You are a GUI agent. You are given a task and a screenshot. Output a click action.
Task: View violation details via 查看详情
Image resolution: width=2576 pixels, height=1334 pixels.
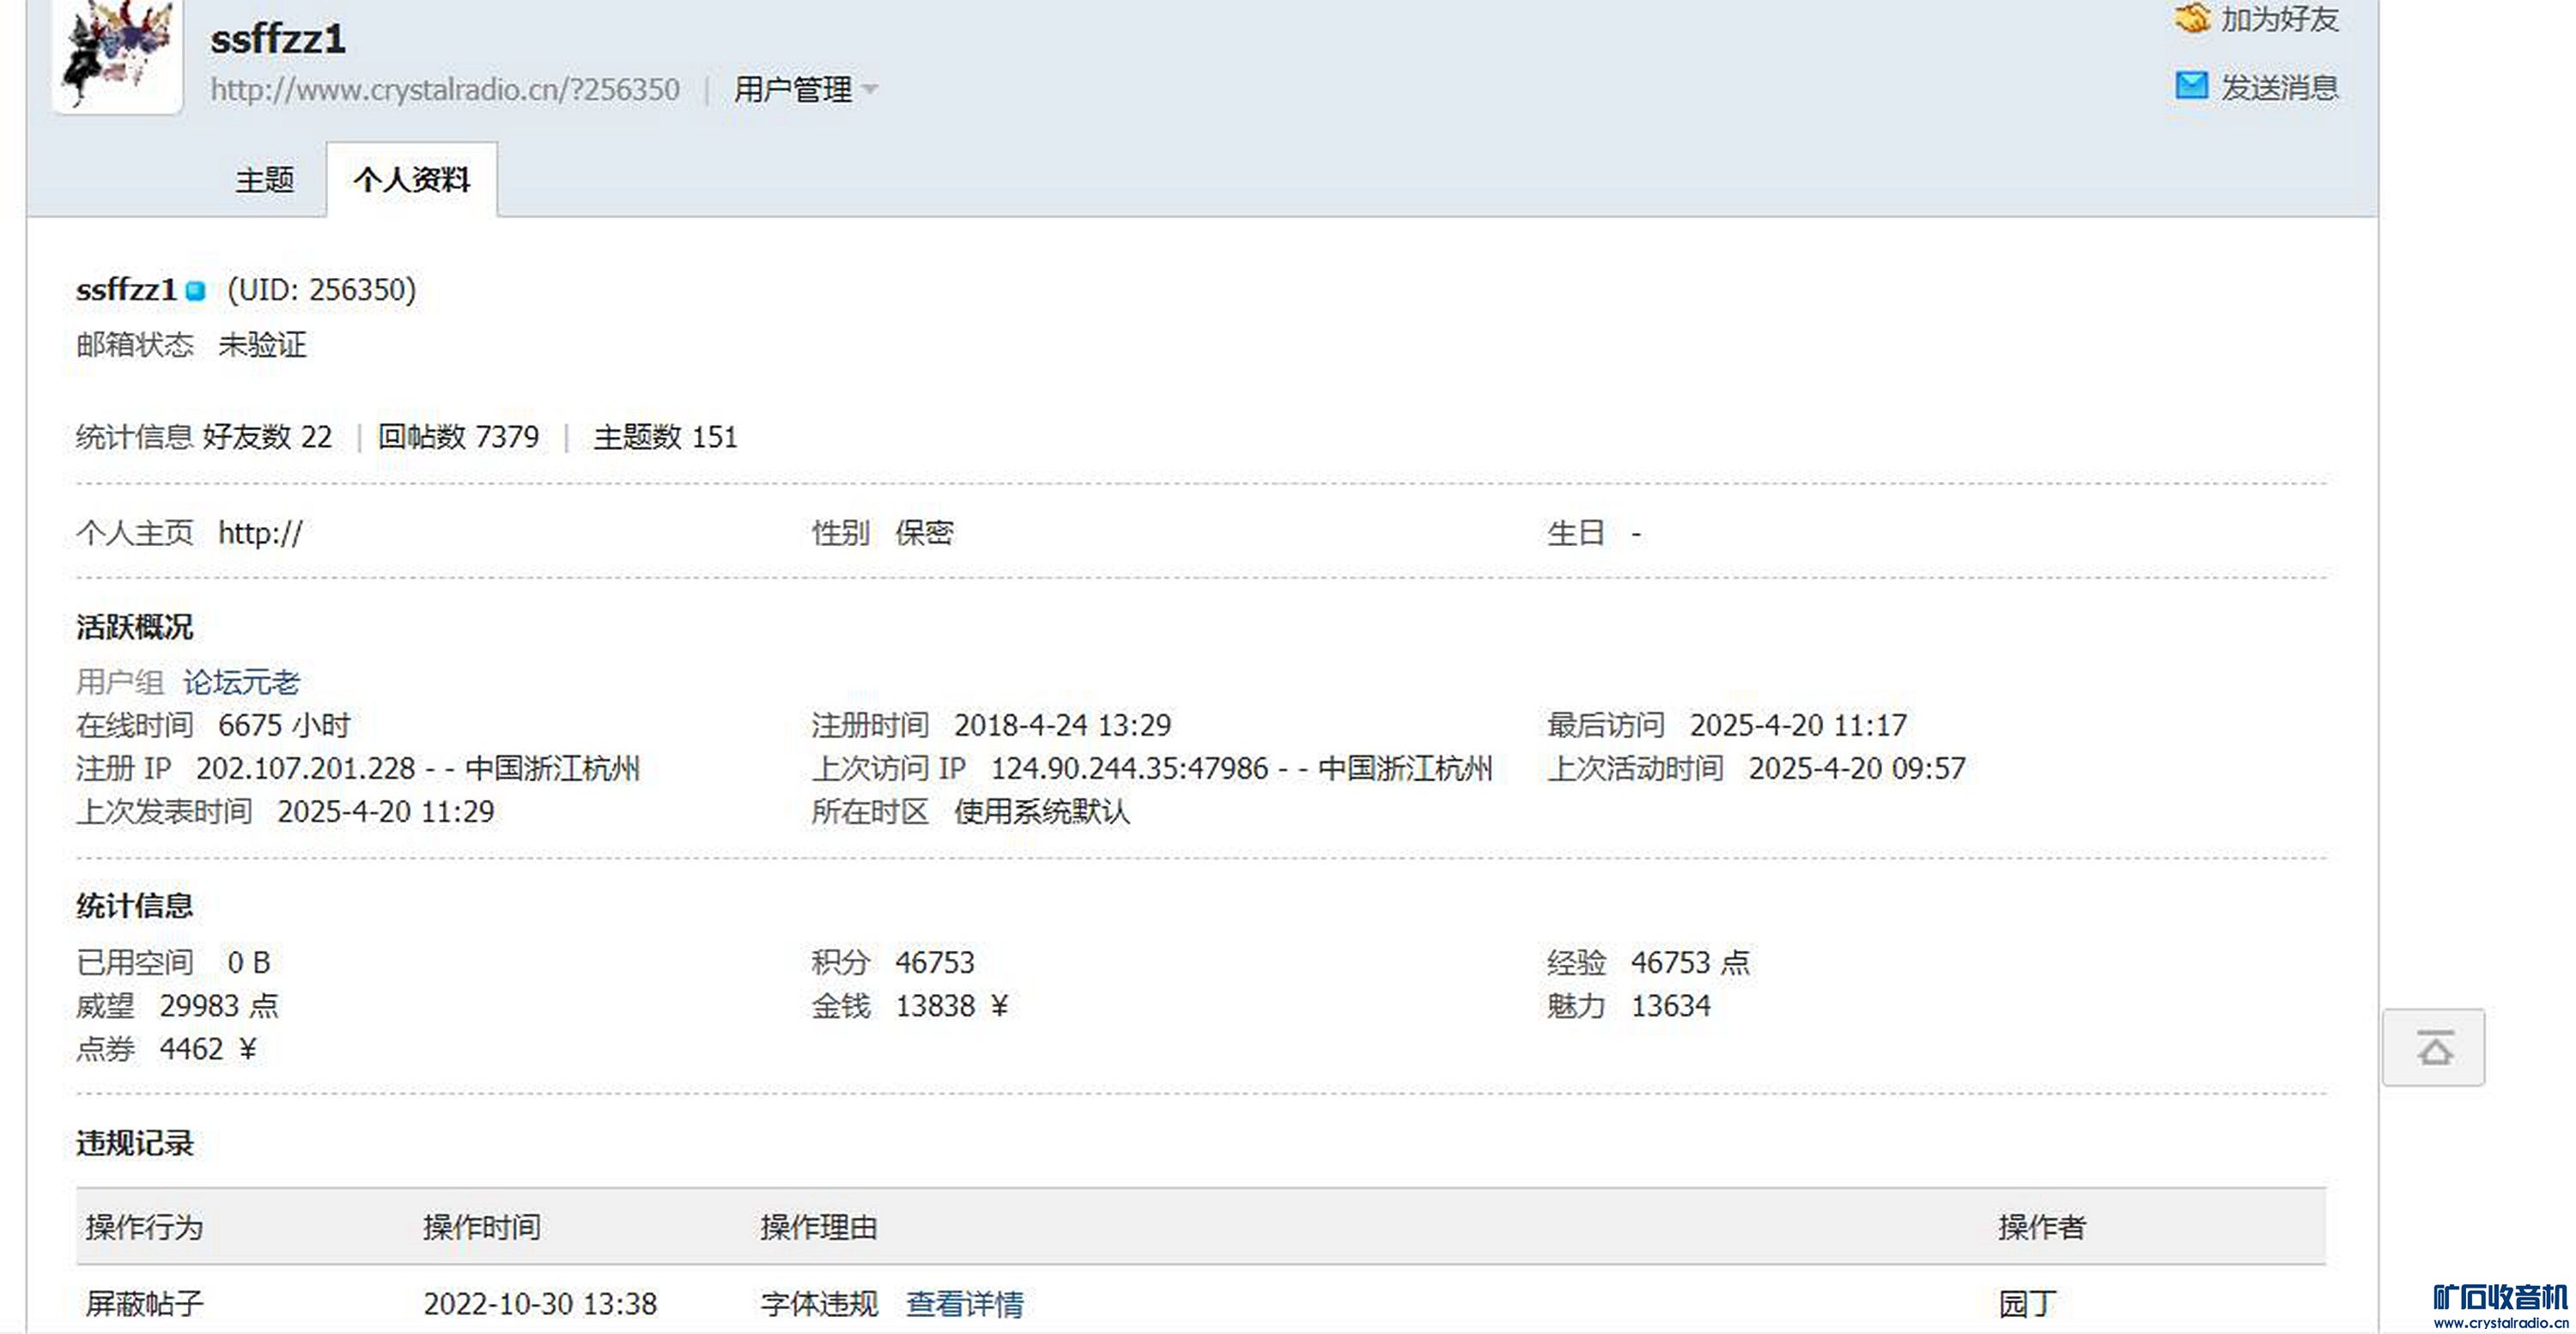[x=964, y=1303]
